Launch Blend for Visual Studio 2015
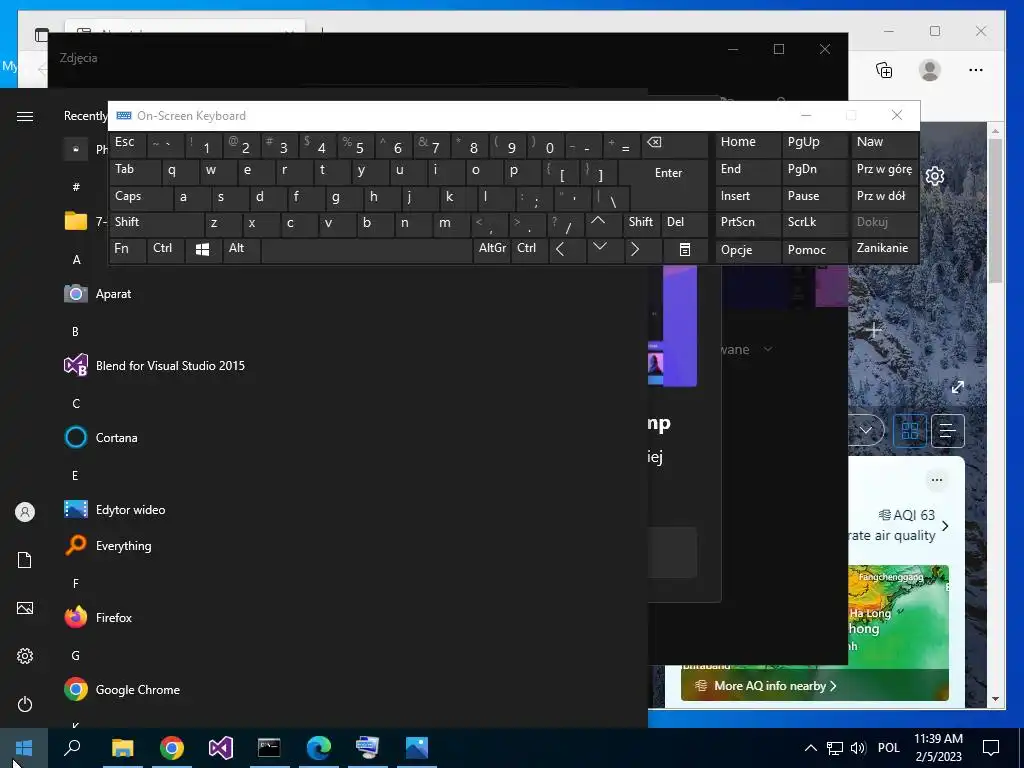The height and width of the screenshot is (768, 1024). point(155,366)
